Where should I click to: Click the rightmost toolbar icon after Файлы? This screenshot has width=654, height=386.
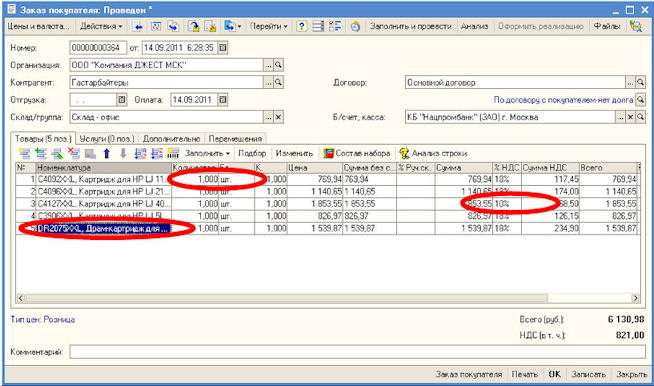(x=636, y=26)
